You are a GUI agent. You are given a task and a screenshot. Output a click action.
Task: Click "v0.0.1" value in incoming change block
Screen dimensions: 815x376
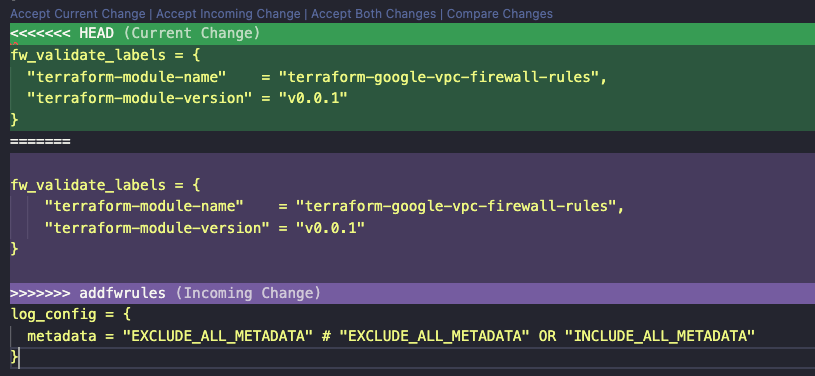pyautogui.click(x=330, y=228)
